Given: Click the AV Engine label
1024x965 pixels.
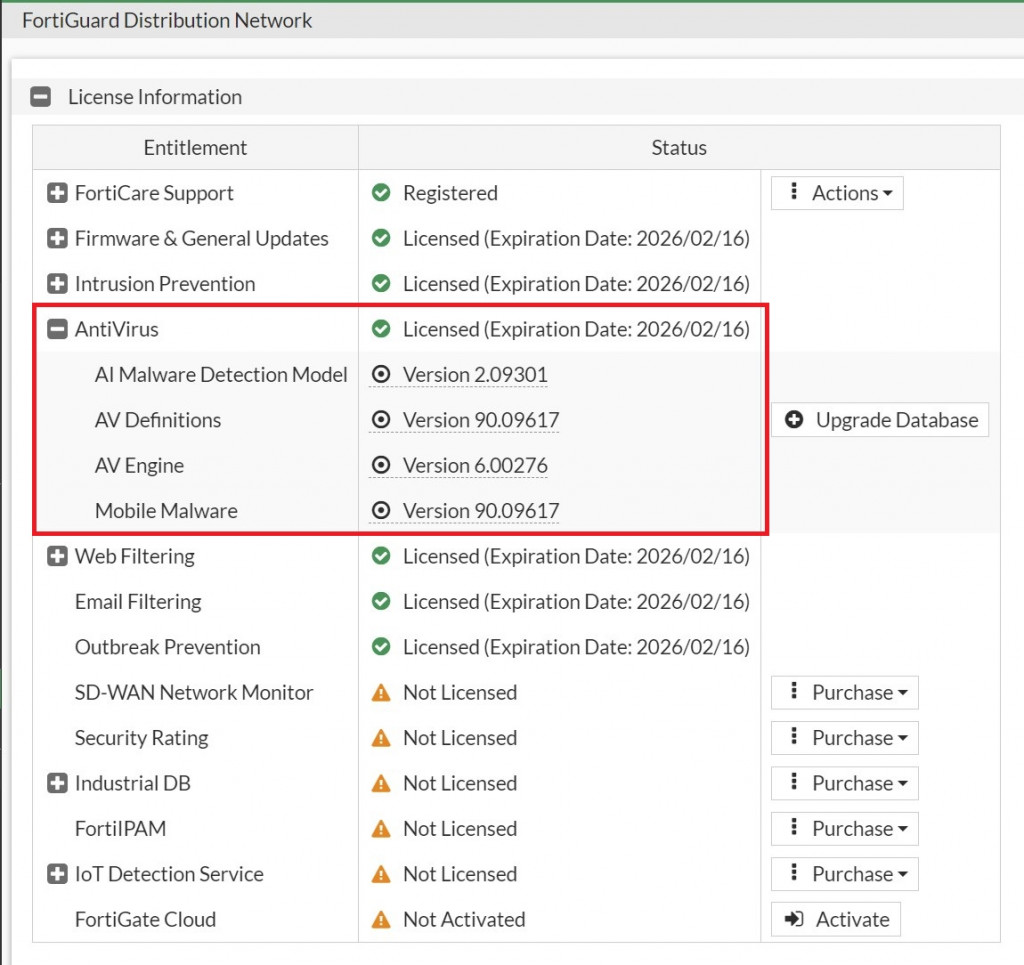Looking at the screenshot, I should pyautogui.click(x=139, y=466).
